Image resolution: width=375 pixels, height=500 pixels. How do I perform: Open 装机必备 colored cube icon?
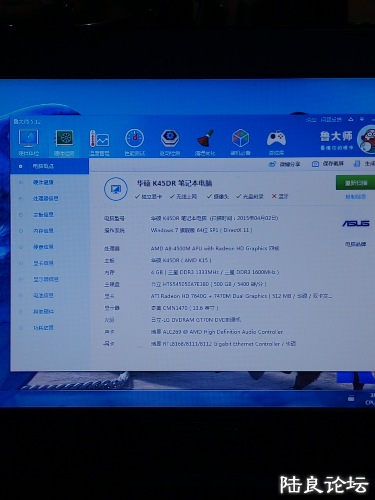[x=241, y=138]
